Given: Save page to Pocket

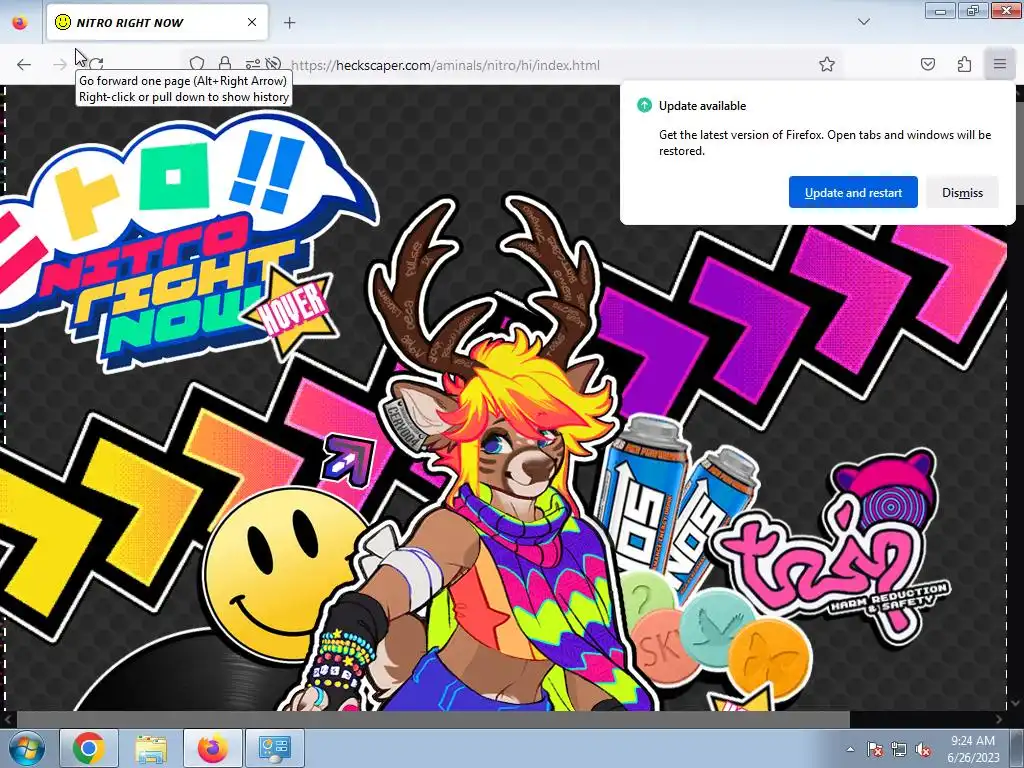Looking at the screenshot, I should [x=927, y=64].
